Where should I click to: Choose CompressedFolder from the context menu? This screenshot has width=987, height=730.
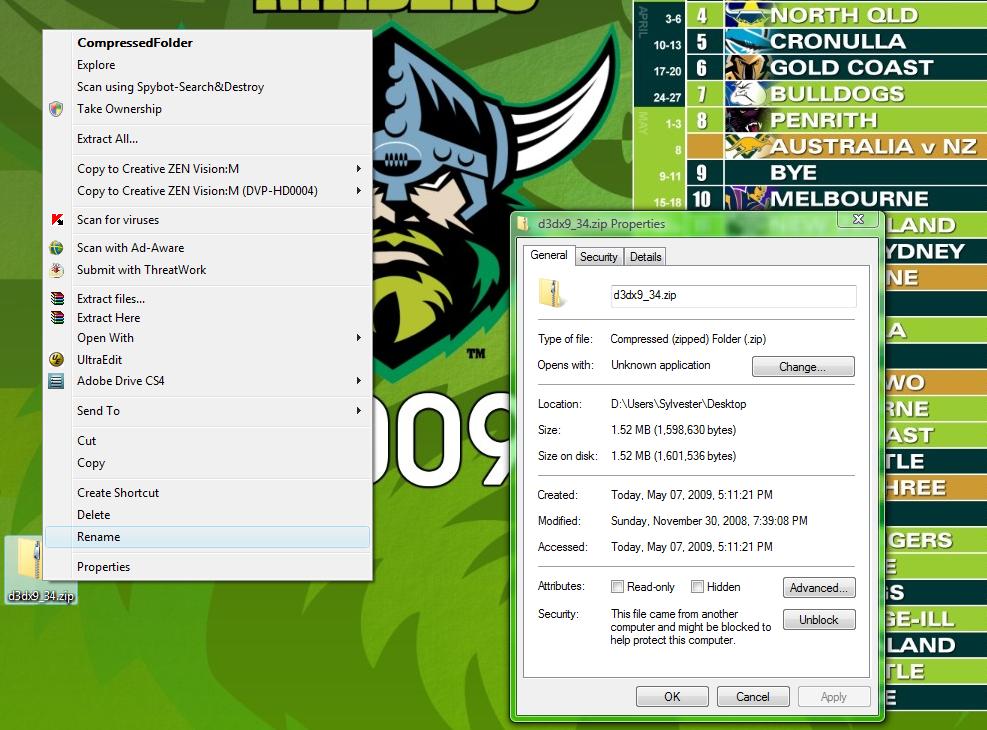(207, 43)
